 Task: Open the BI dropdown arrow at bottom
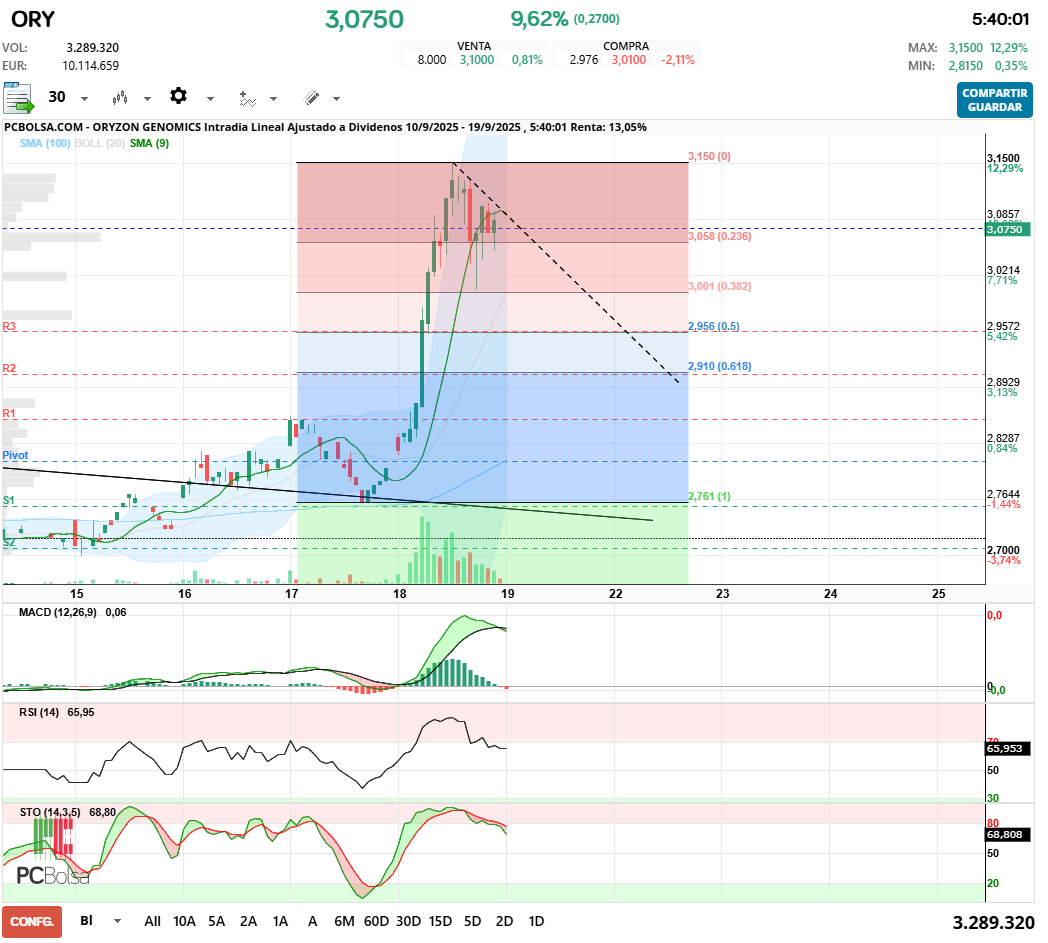click(x=118, y=921)
